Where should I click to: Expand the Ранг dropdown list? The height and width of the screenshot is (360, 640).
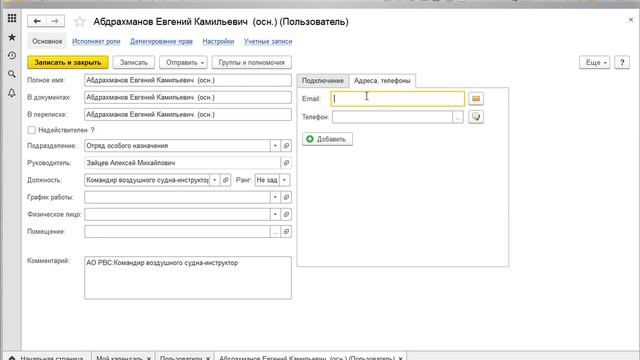click(x=284, y=180)
